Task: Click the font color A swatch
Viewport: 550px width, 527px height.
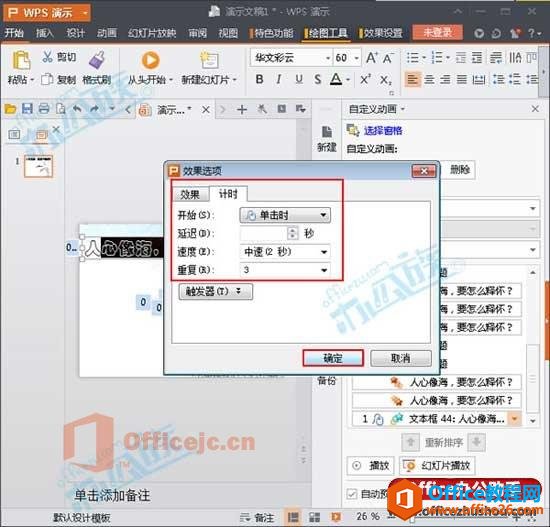Action: (336, 80)
